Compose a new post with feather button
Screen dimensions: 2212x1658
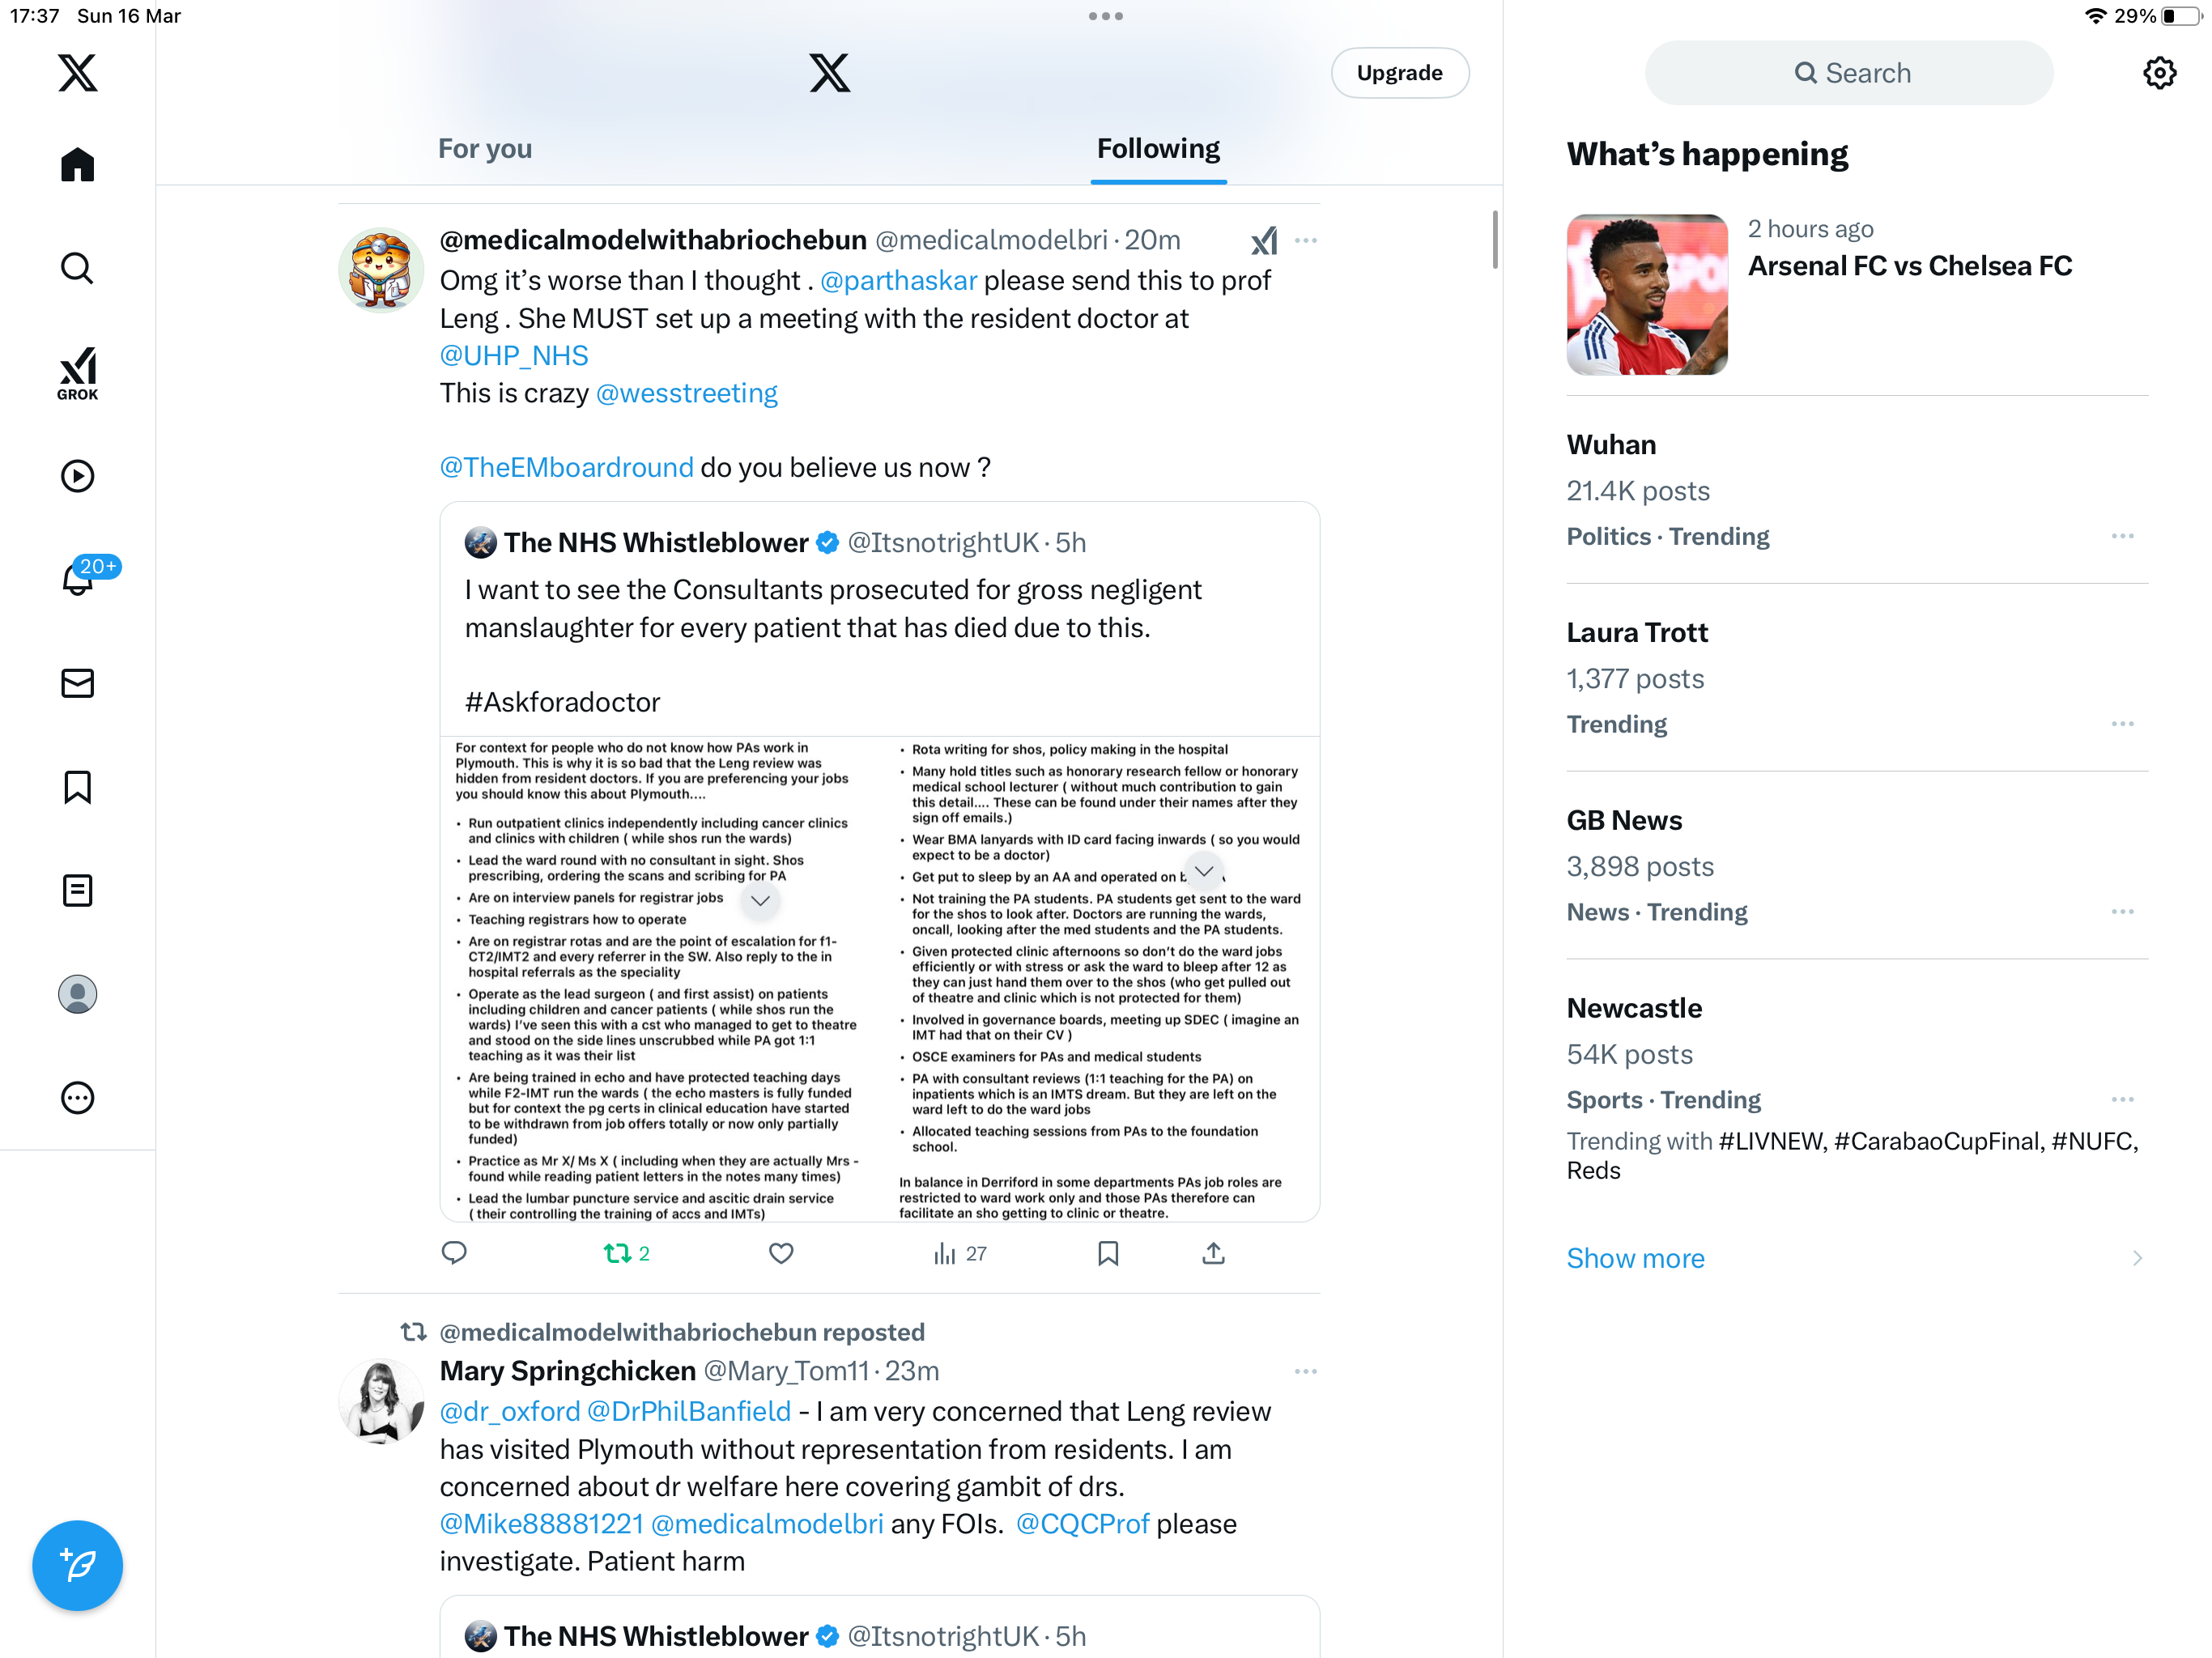77,1565
